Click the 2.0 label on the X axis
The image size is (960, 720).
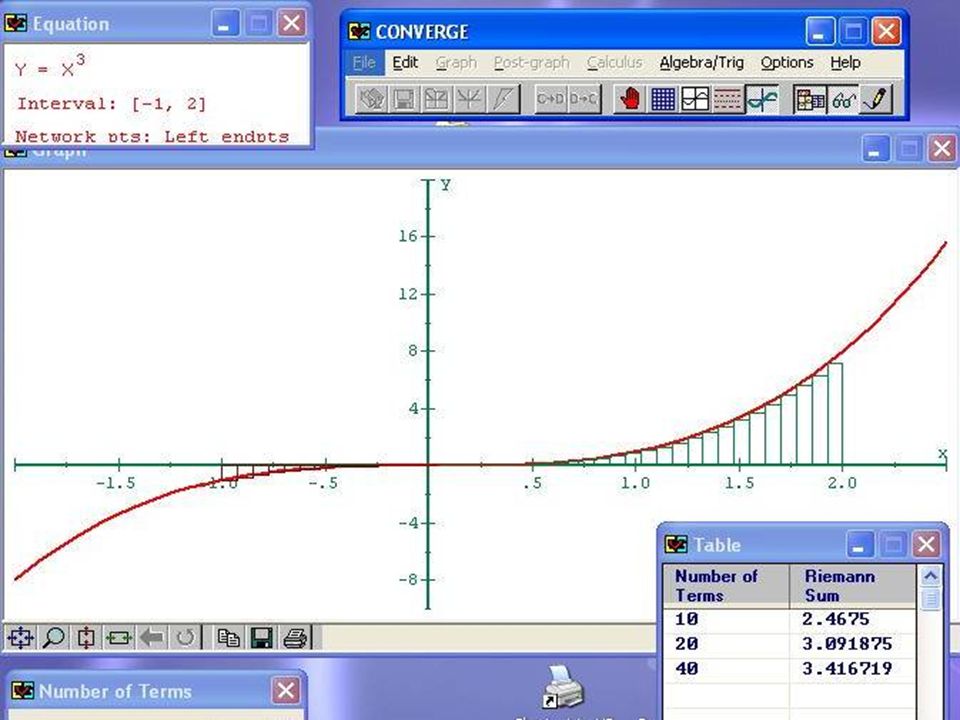(x=842, y=483)
